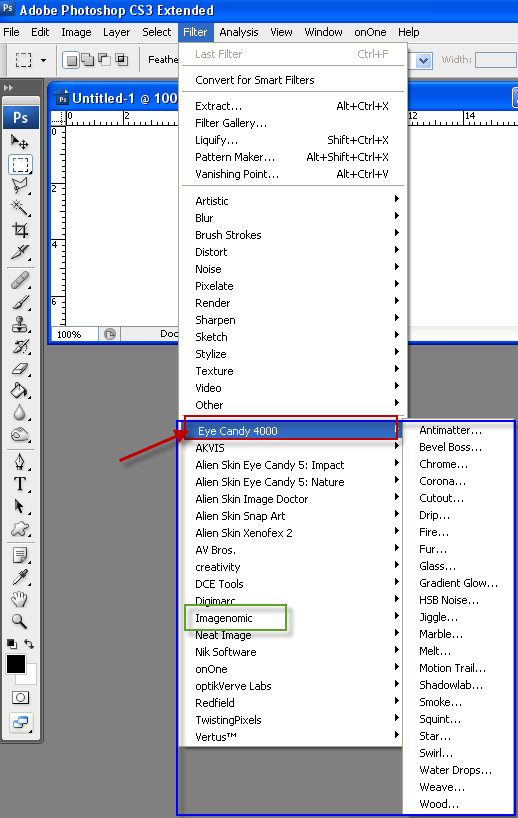Choose Add to selection mode
Viewport: 518px width, 818px height.
(88, 60)
